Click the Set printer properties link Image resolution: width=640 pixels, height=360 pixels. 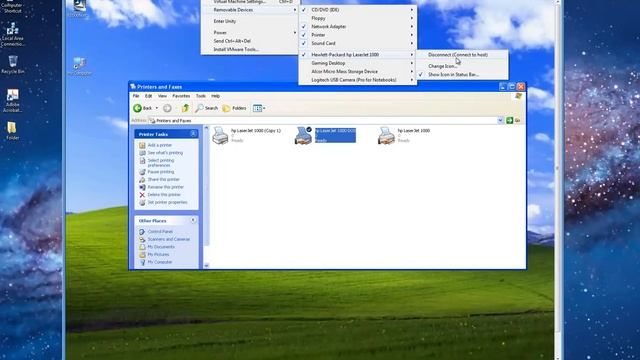click(167, 202)
